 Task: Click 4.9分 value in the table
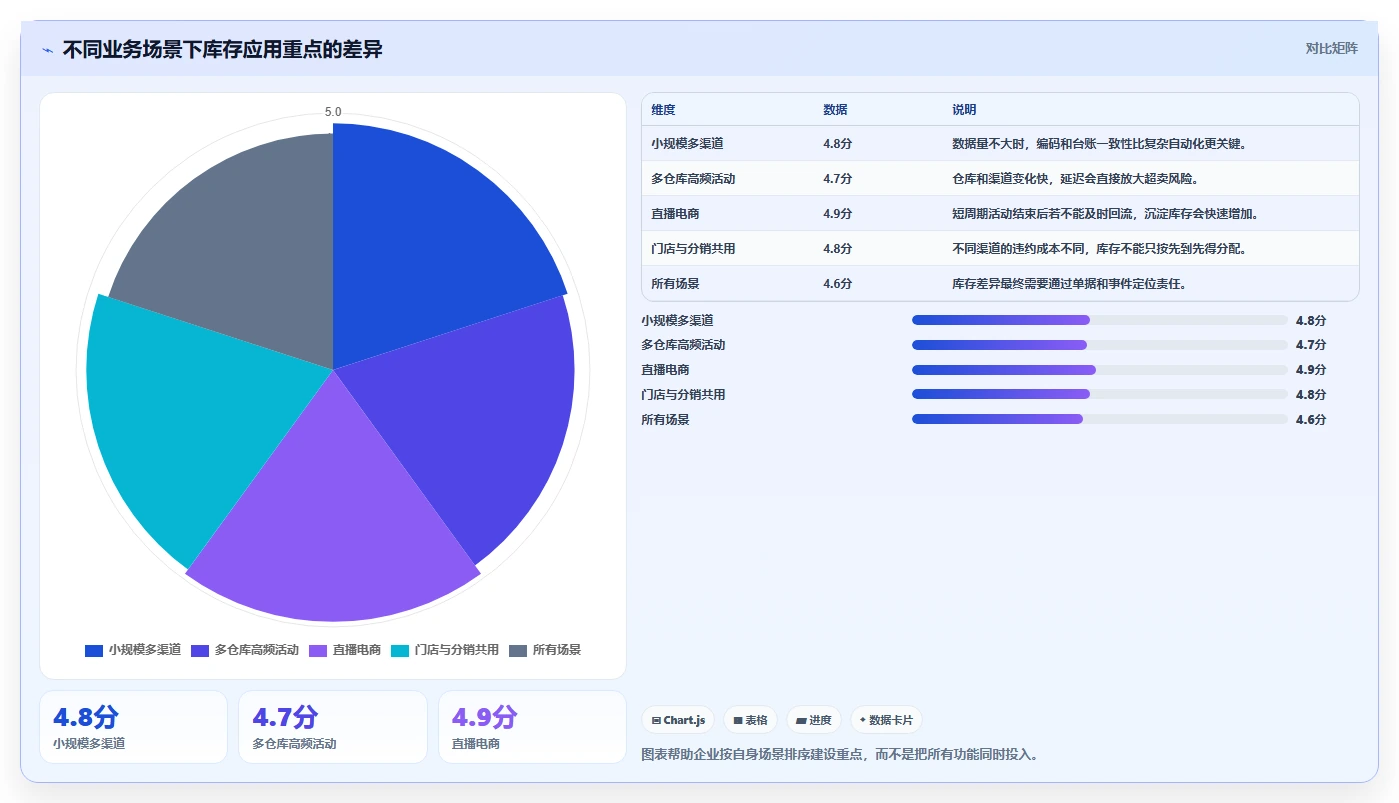(x=838, y=214)
